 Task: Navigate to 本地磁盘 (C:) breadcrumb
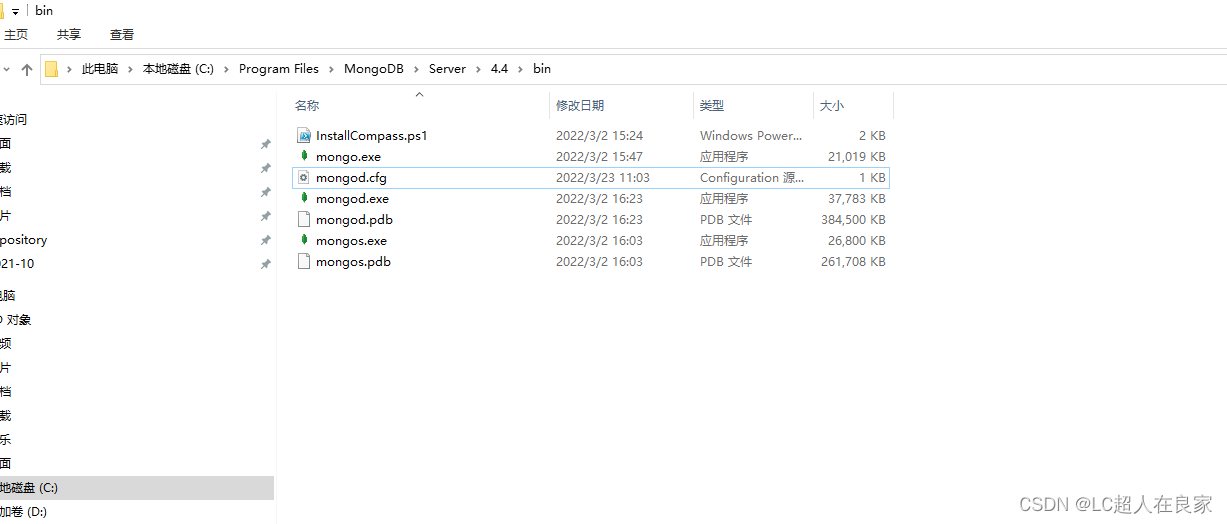point(178,69)
